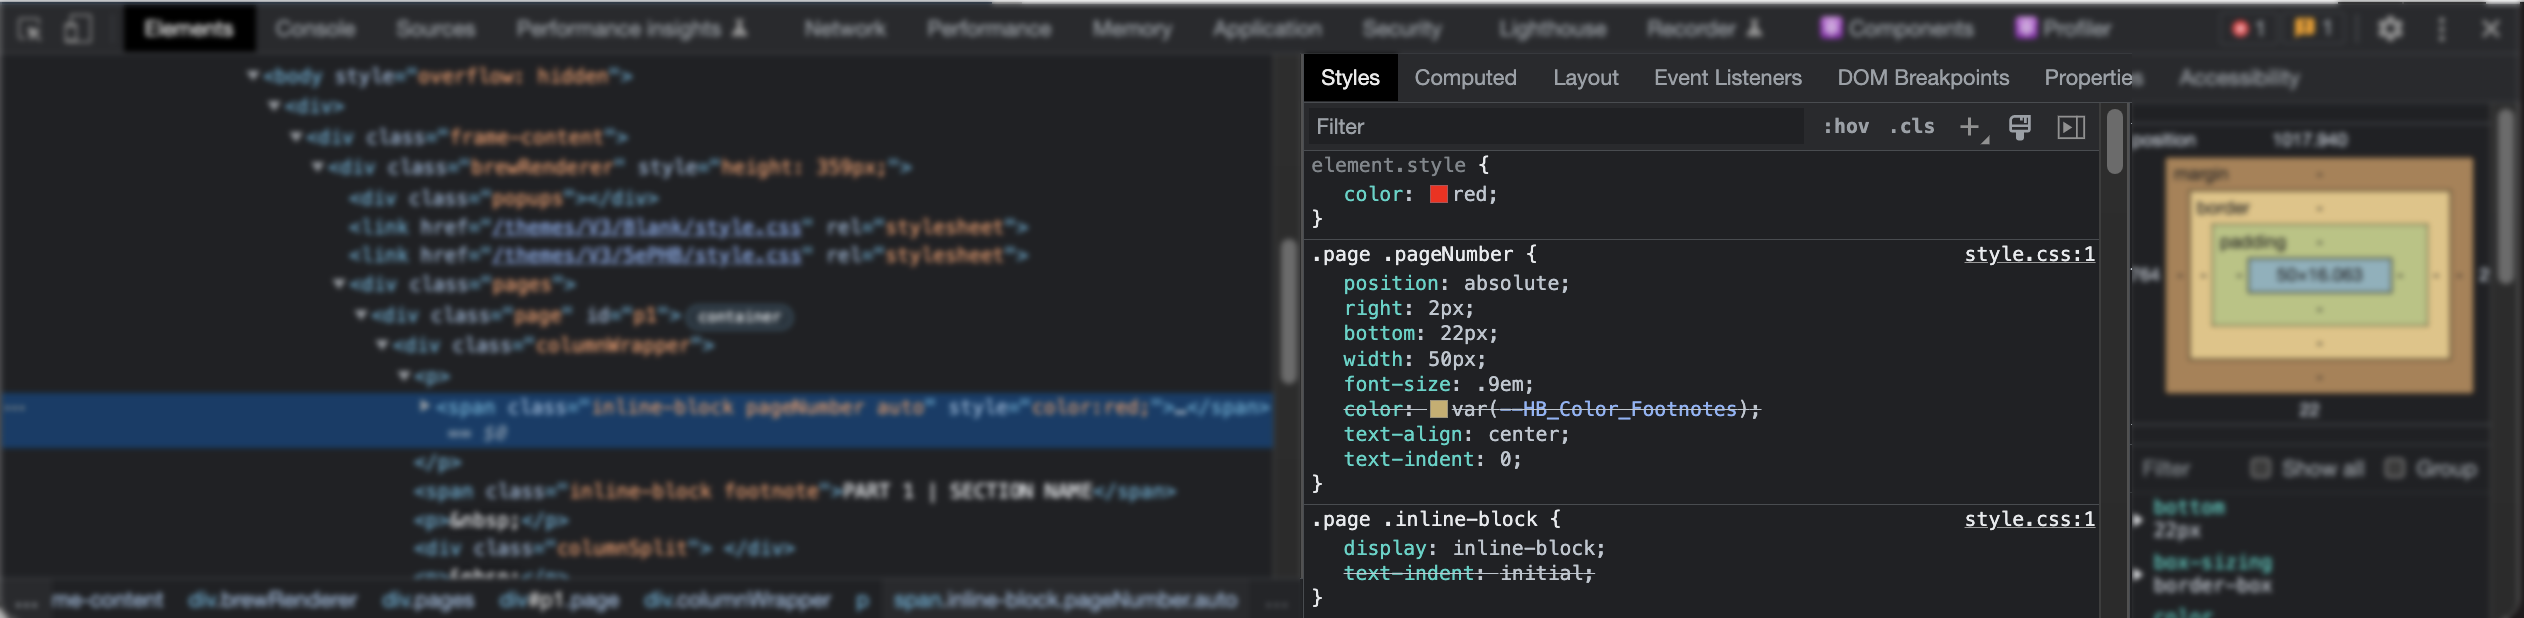Toggle the computed styles sidebar icon
The height and width of the screenshot is (618, 2524).
click(x=2070, y=127)
